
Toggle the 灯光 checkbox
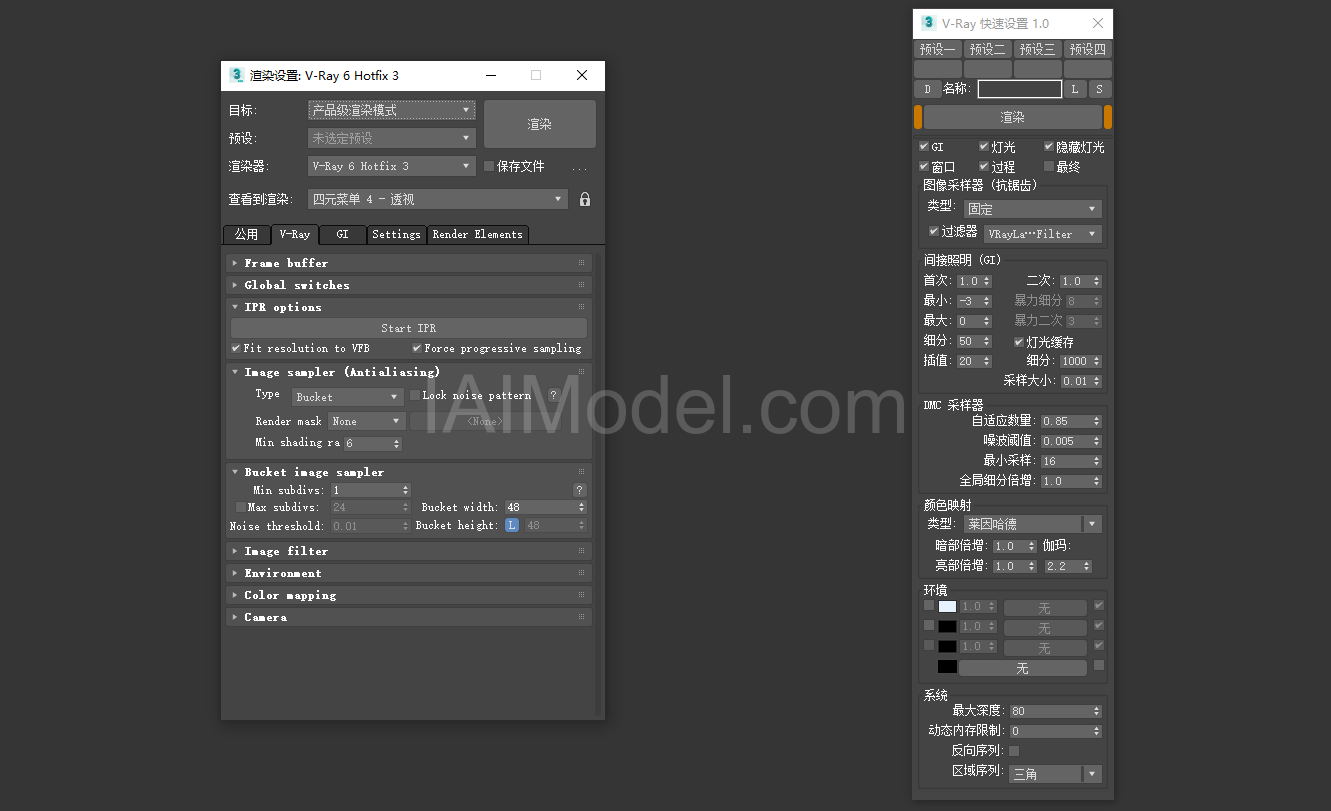pyautogui.click(x=984, y=146)
